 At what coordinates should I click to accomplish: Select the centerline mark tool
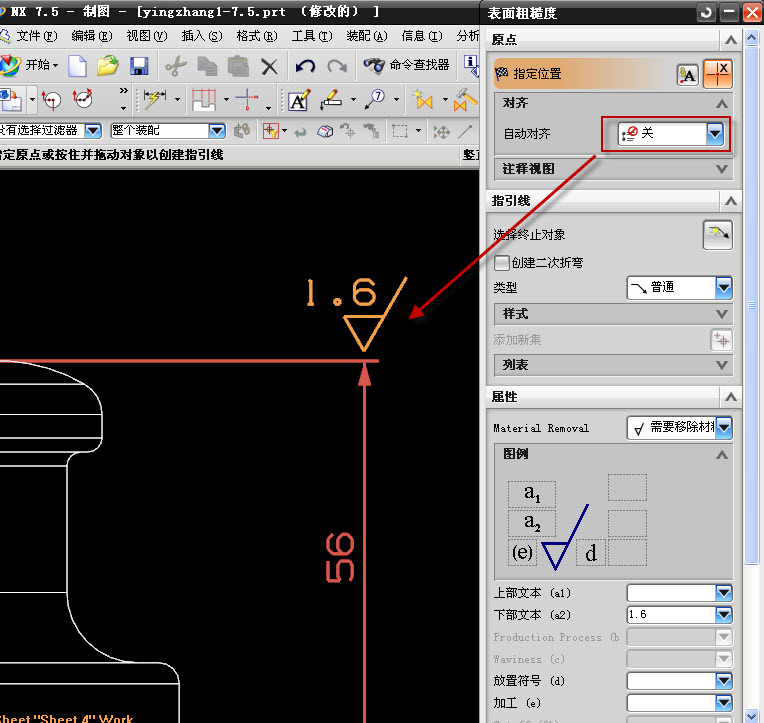(247, 99)
